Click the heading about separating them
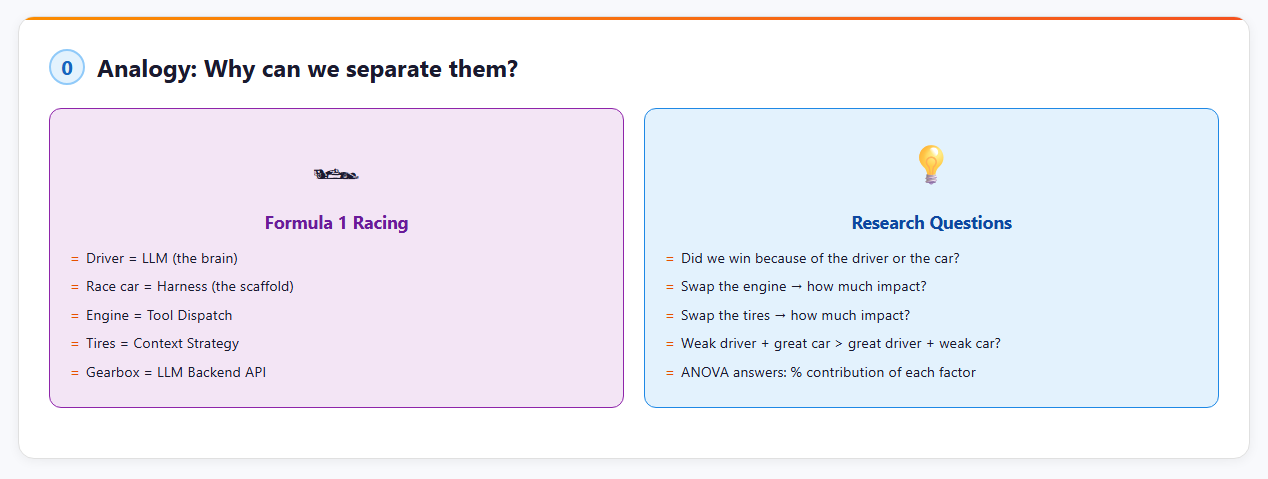The image size is (1268, 479). tap(307, 70)
